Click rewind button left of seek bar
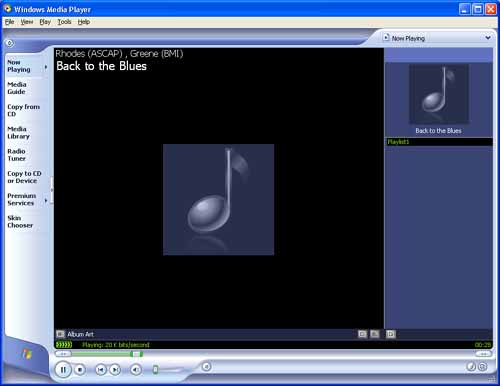This screenshot has height=386, width=500. (63, 354)
